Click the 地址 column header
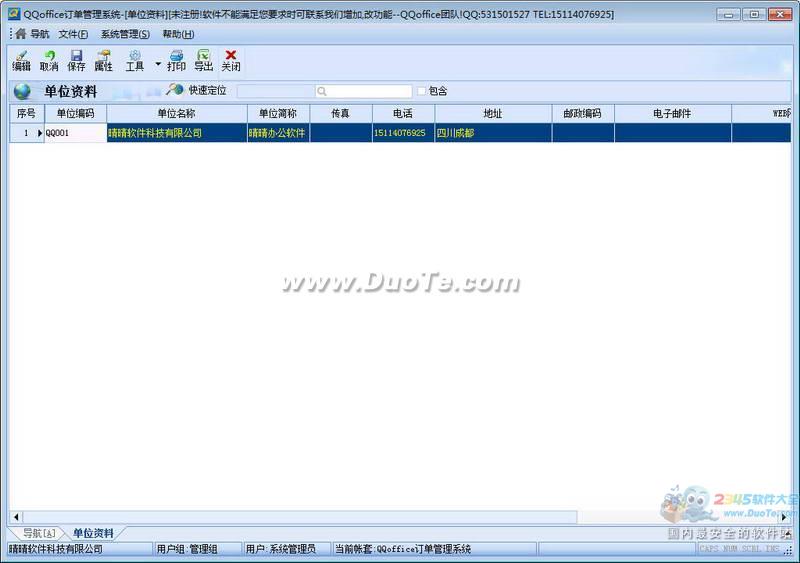The width and height of the screenshot is (800, 563). pos(493,113)
